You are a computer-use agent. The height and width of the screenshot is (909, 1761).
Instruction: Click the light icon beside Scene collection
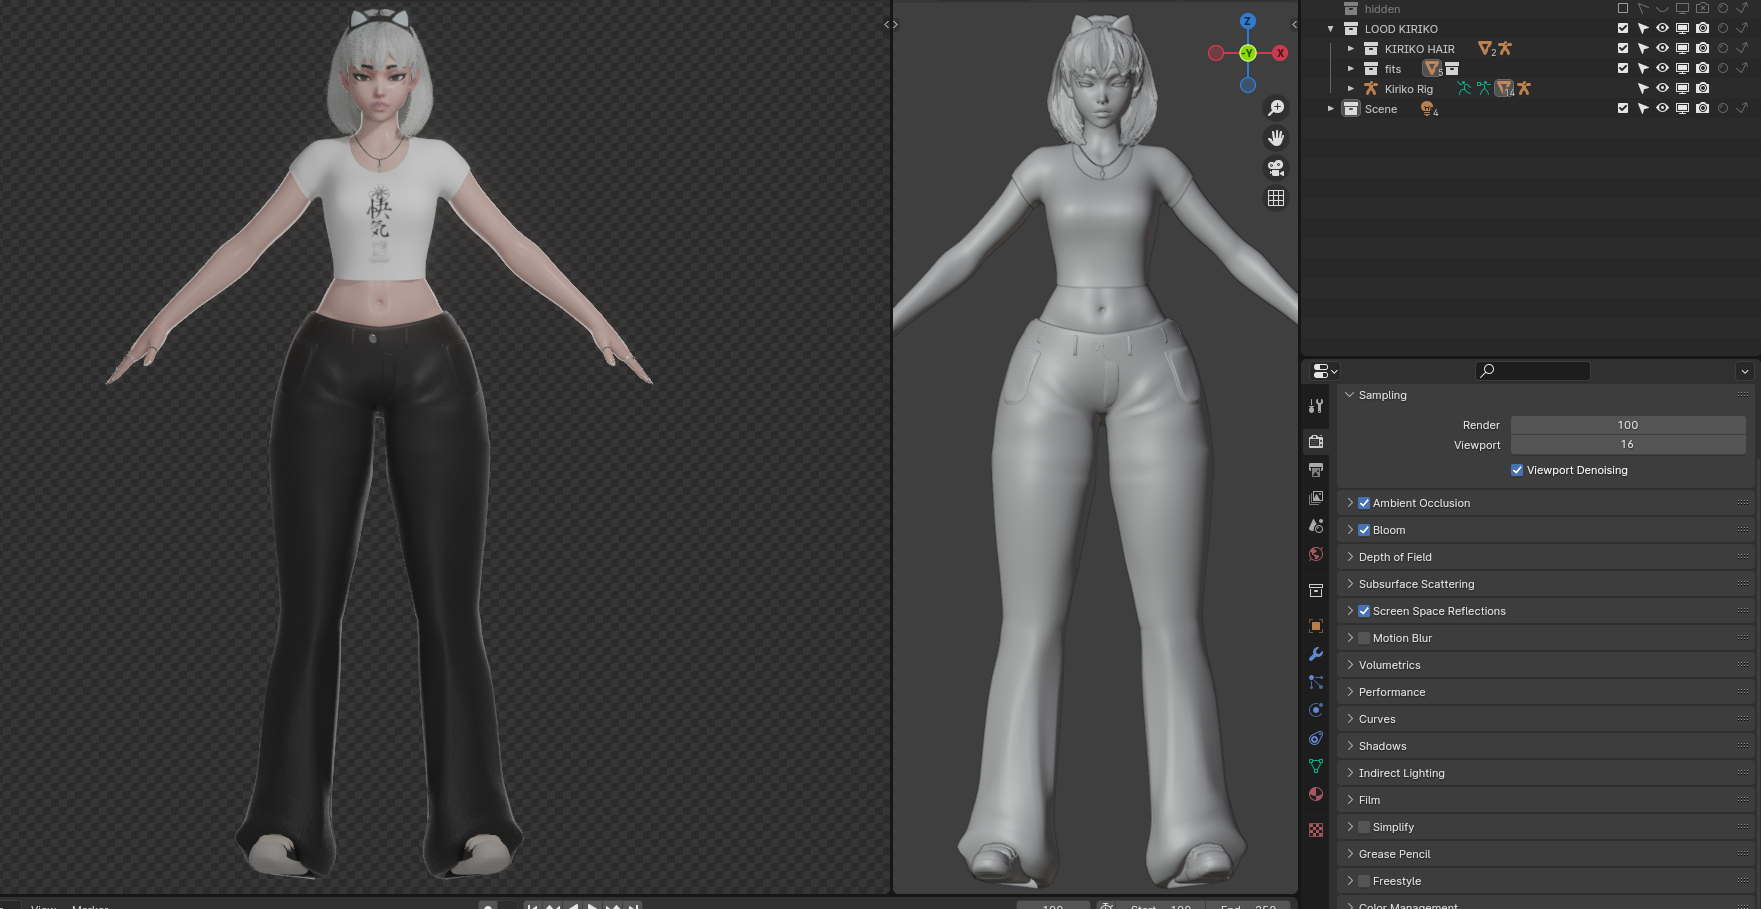click(1428, 108)
